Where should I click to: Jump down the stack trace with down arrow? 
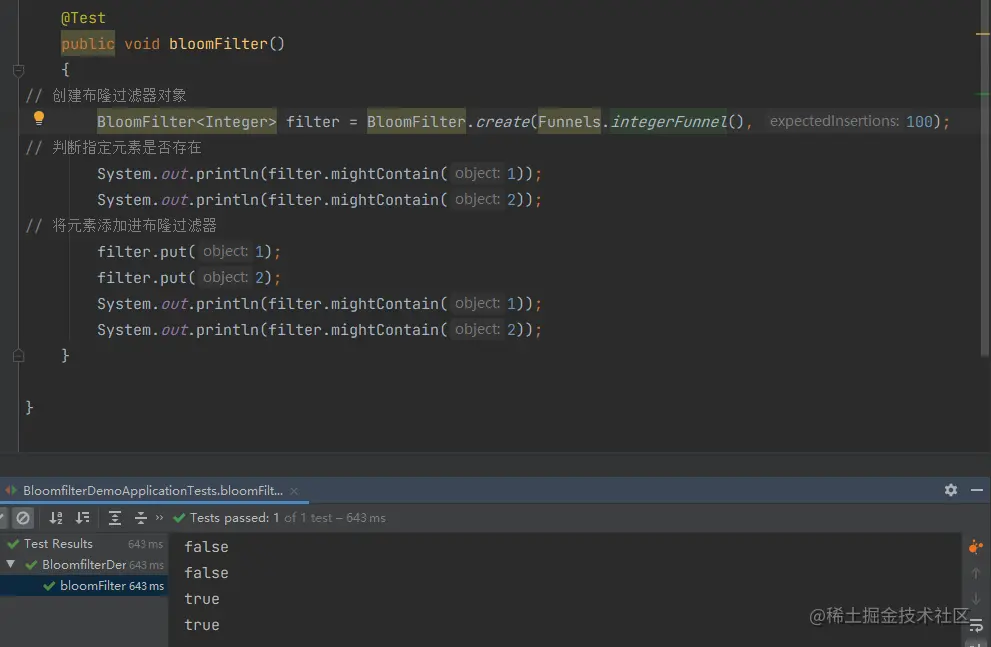click(x=976, y=598)
